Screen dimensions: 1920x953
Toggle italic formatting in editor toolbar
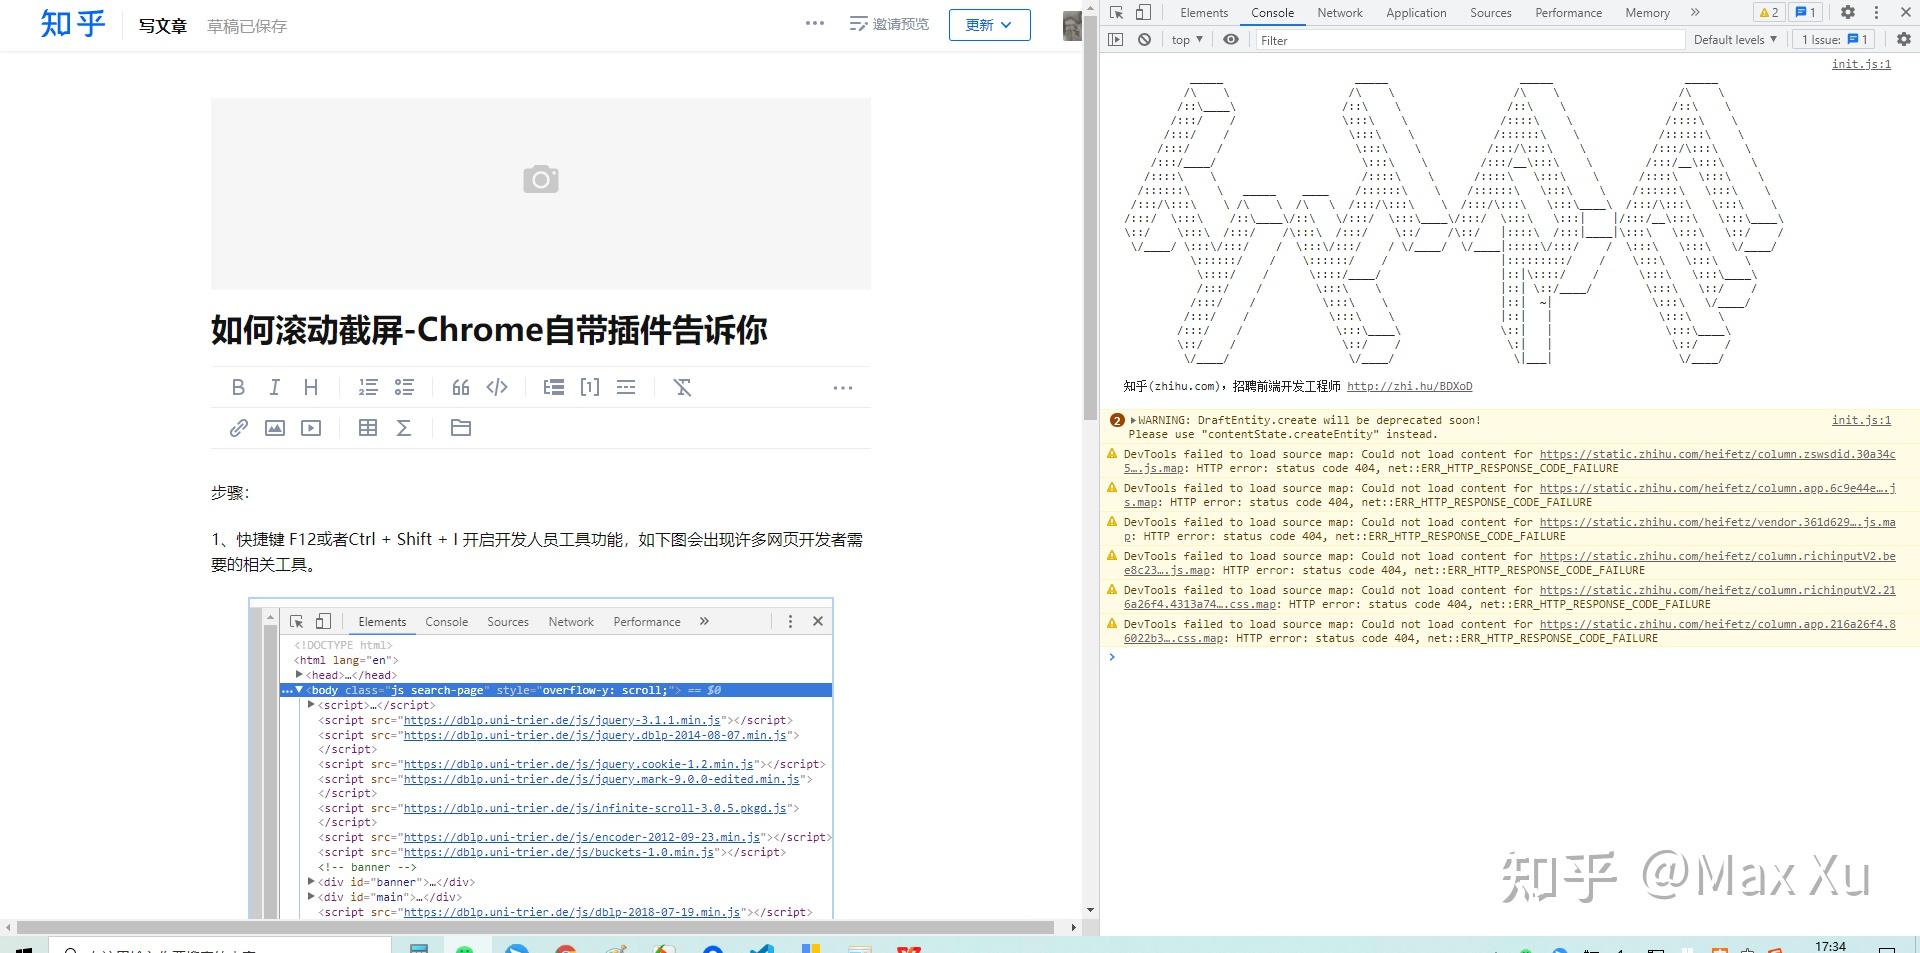pos(274,387)
